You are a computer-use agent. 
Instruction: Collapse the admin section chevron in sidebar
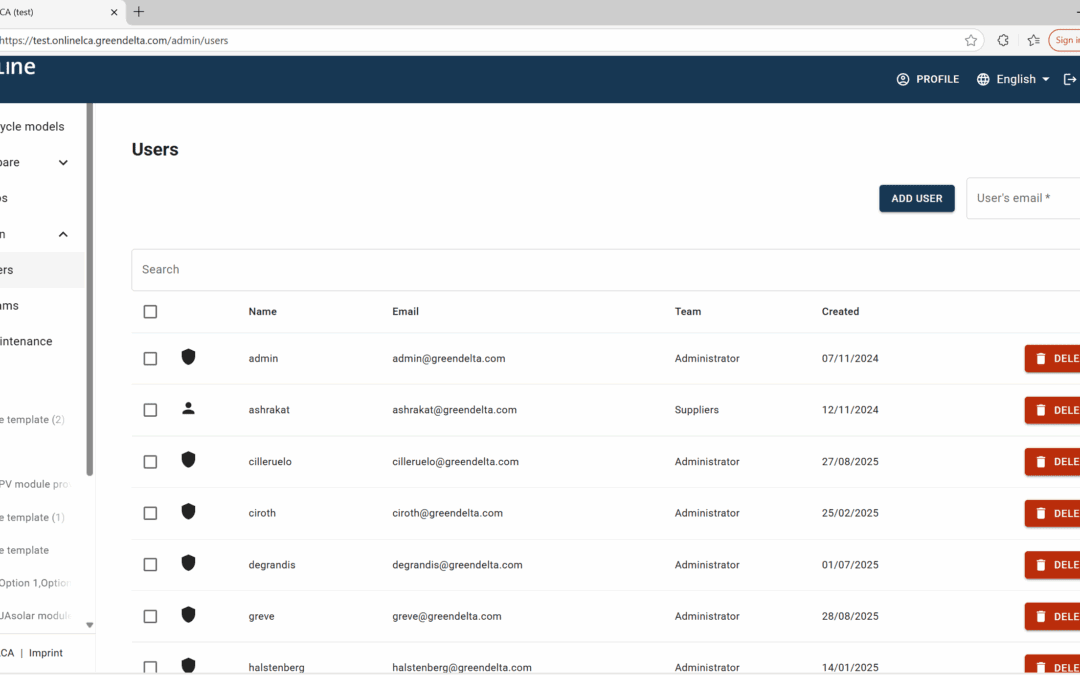(63, 234)
